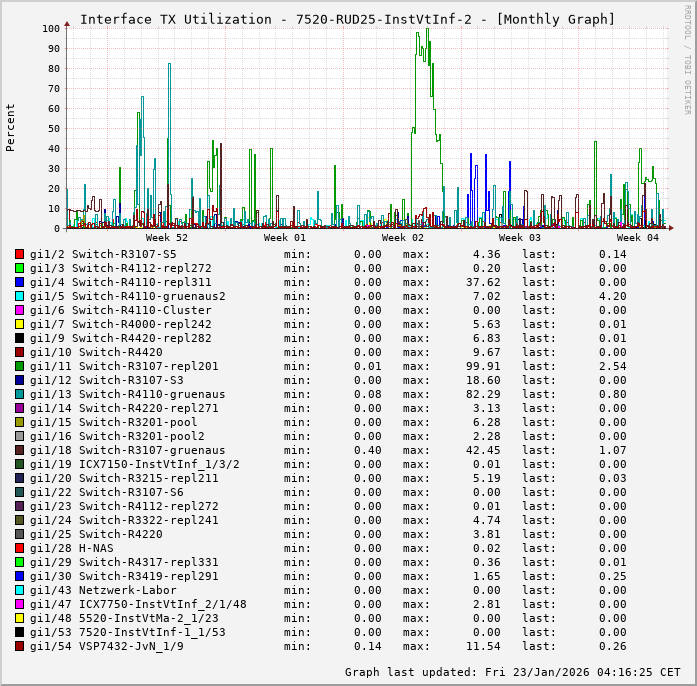
Task: Click the Graph last updated timestamp
Action: (512, 672)
